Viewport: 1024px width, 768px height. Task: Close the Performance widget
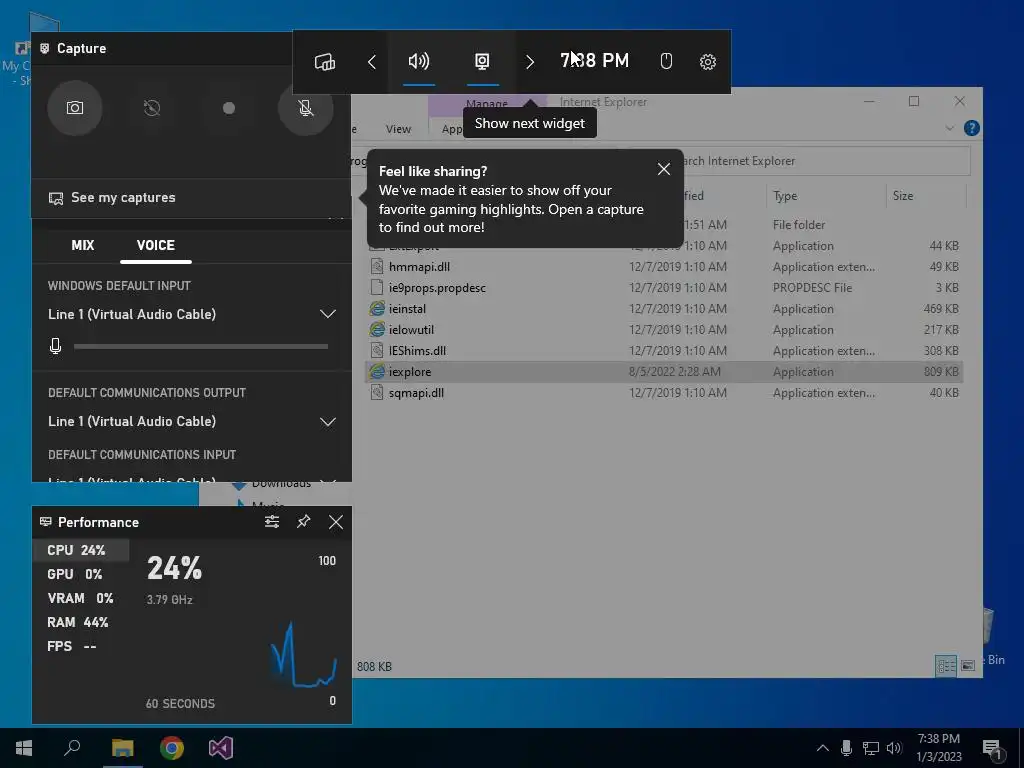(x=336, y=522)
